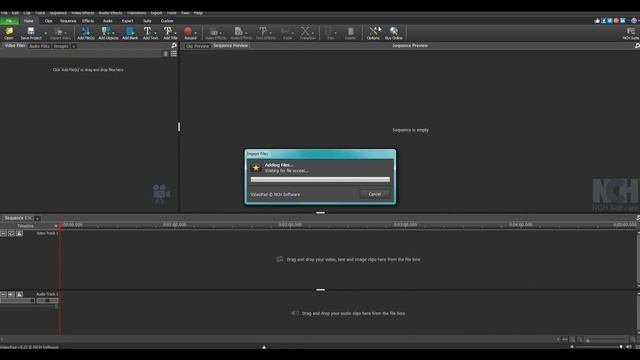Click the Home ribbon tab

point(29,21)
